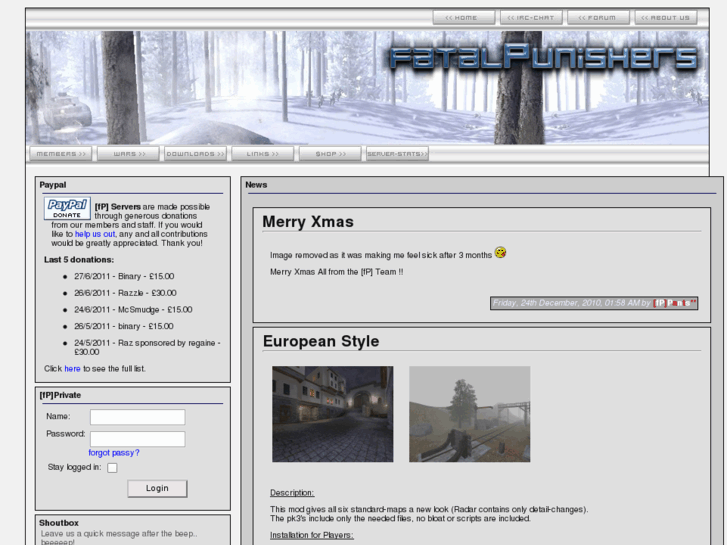
Task: Open the Wars section
Action: pos(128,154)
